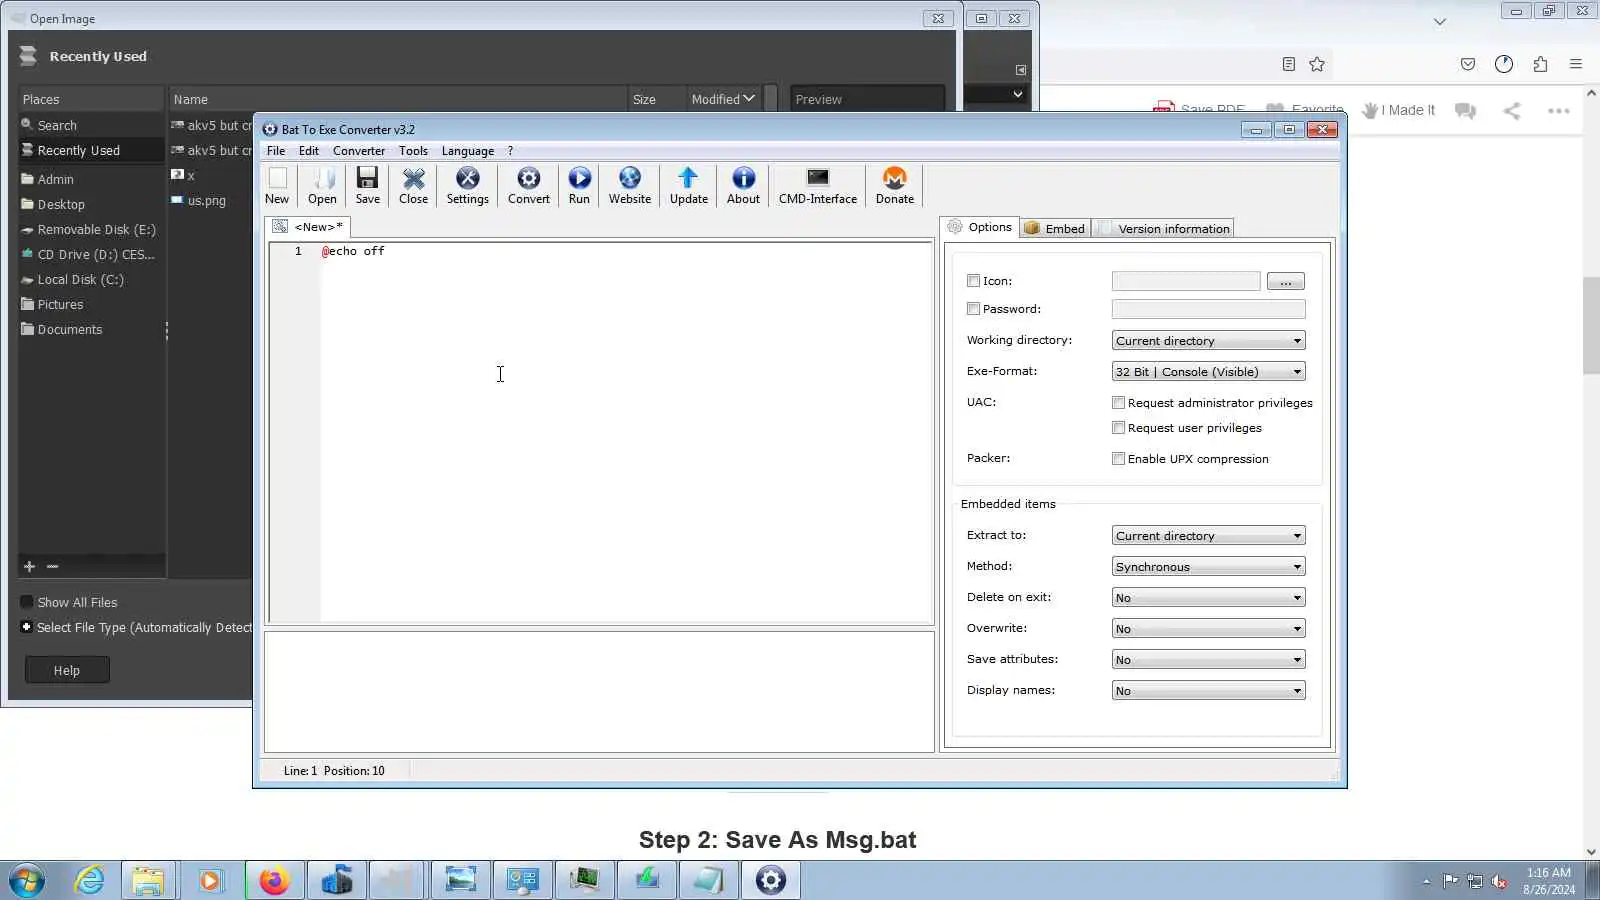Open the Overwrite dropdown
This screenshot has height=900, width=1600.
coord(1208,629)
